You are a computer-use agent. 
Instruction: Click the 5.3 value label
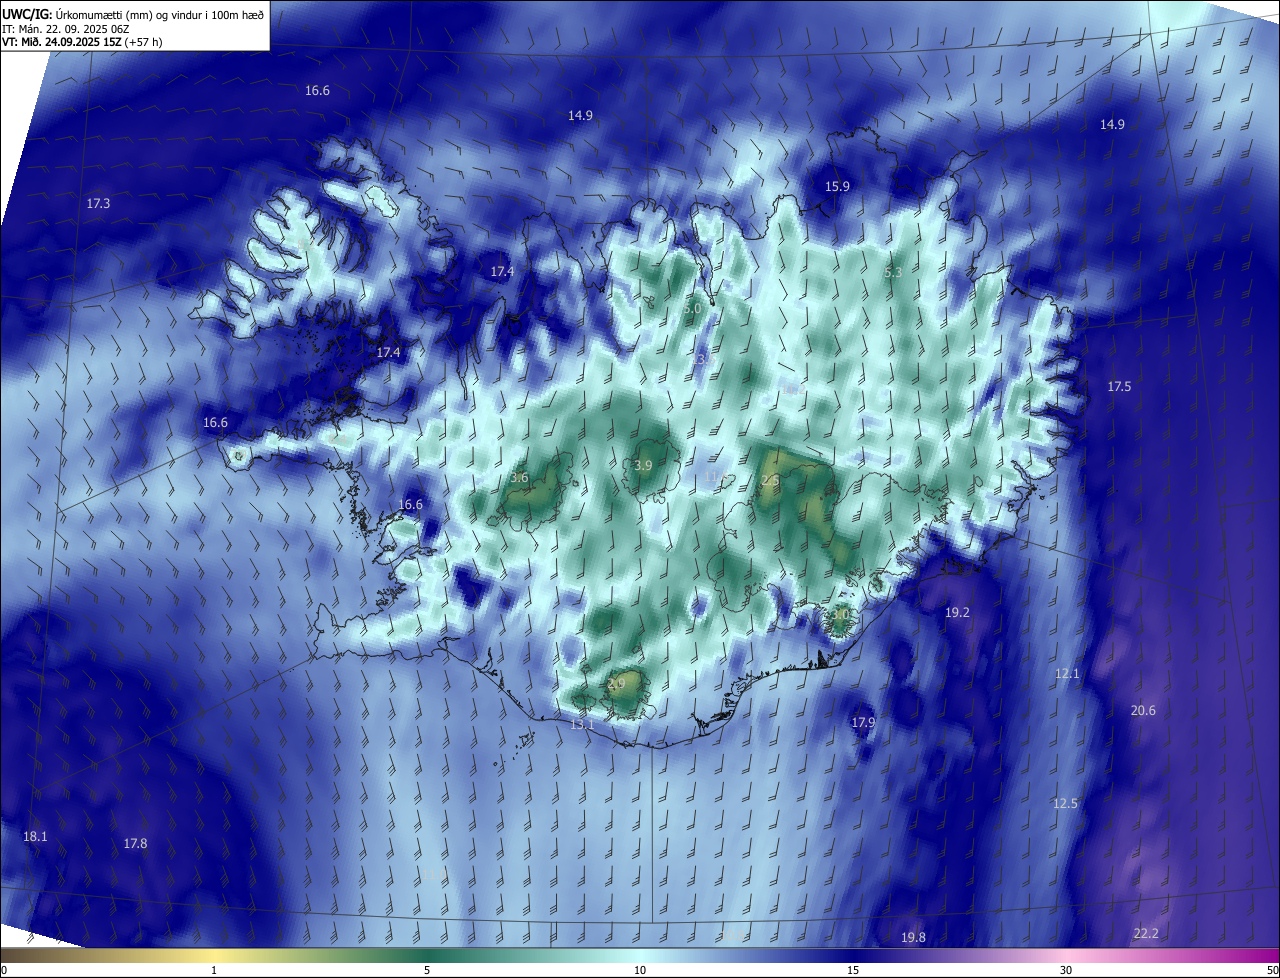894,272
